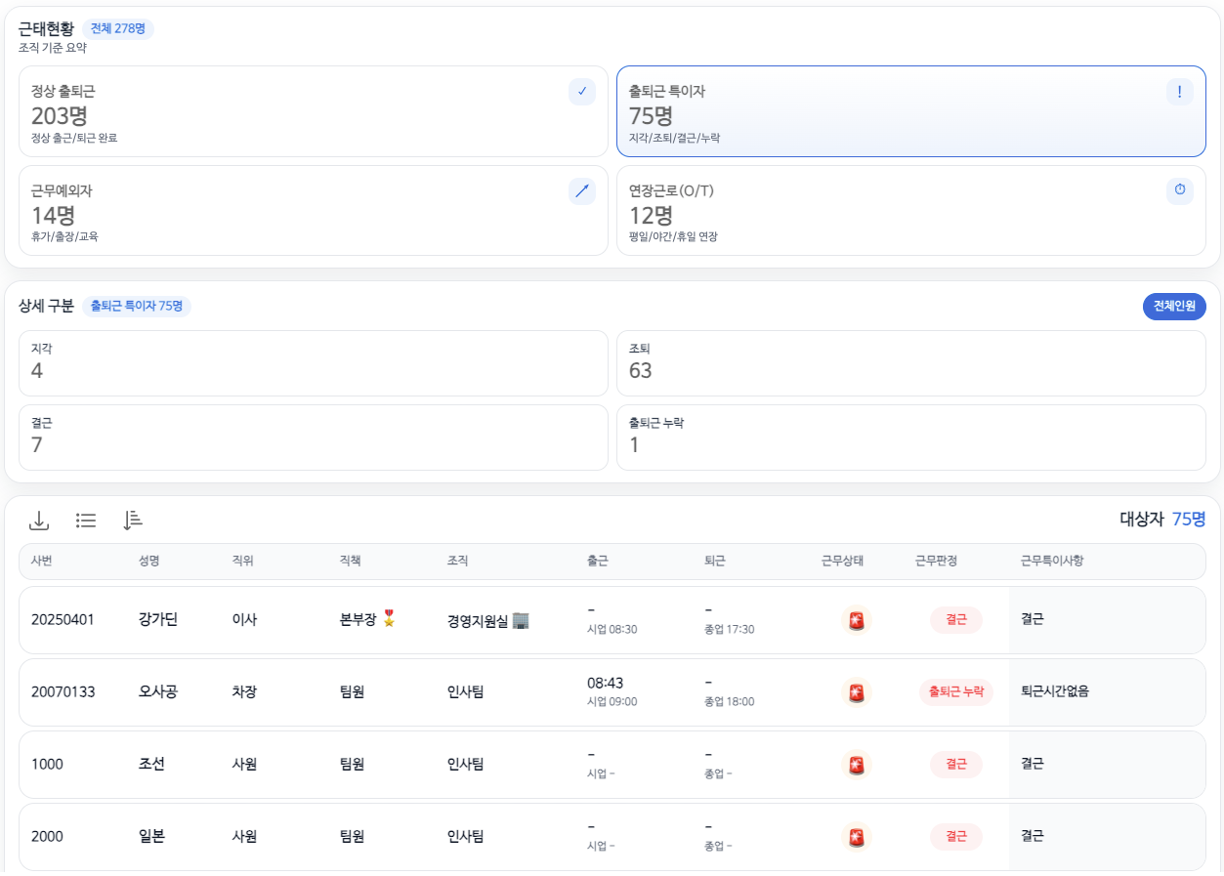Click the medal icon beside 본부장

389,619
